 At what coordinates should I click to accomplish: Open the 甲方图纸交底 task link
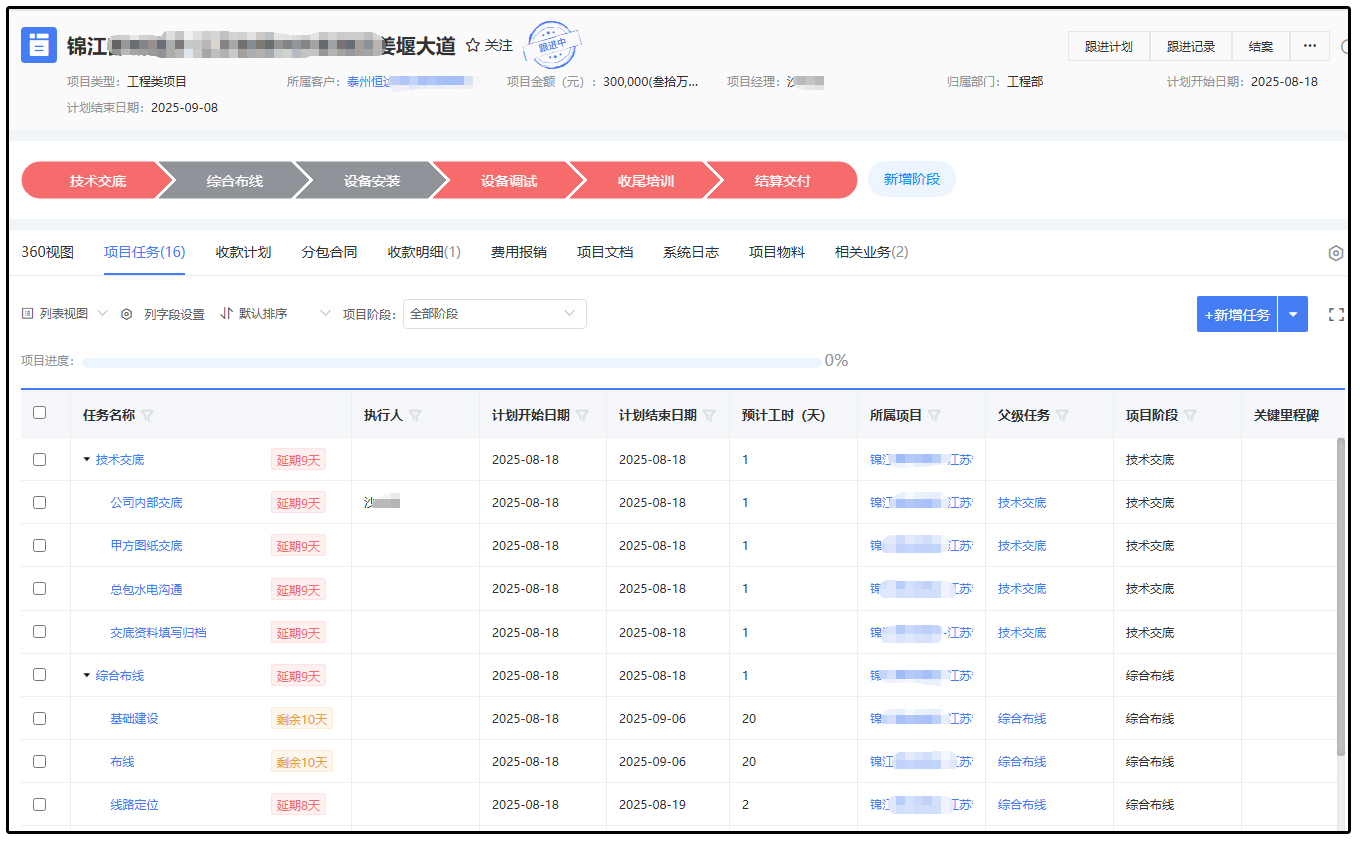146,546
